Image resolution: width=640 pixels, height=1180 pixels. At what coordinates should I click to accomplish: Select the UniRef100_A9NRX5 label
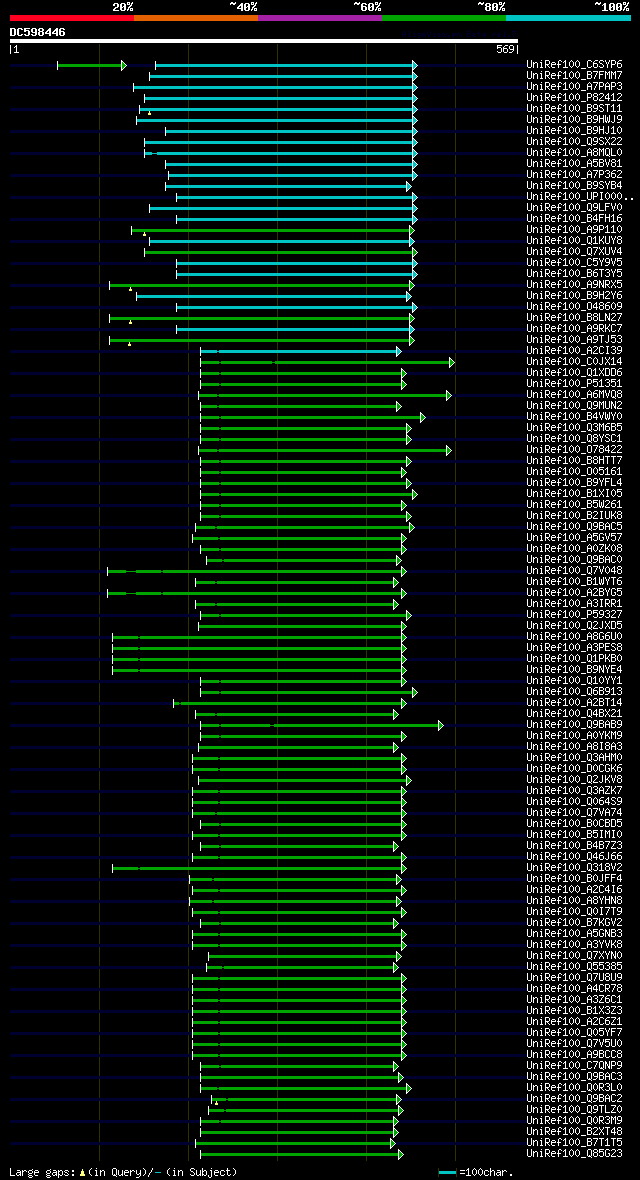click(574, 284)
